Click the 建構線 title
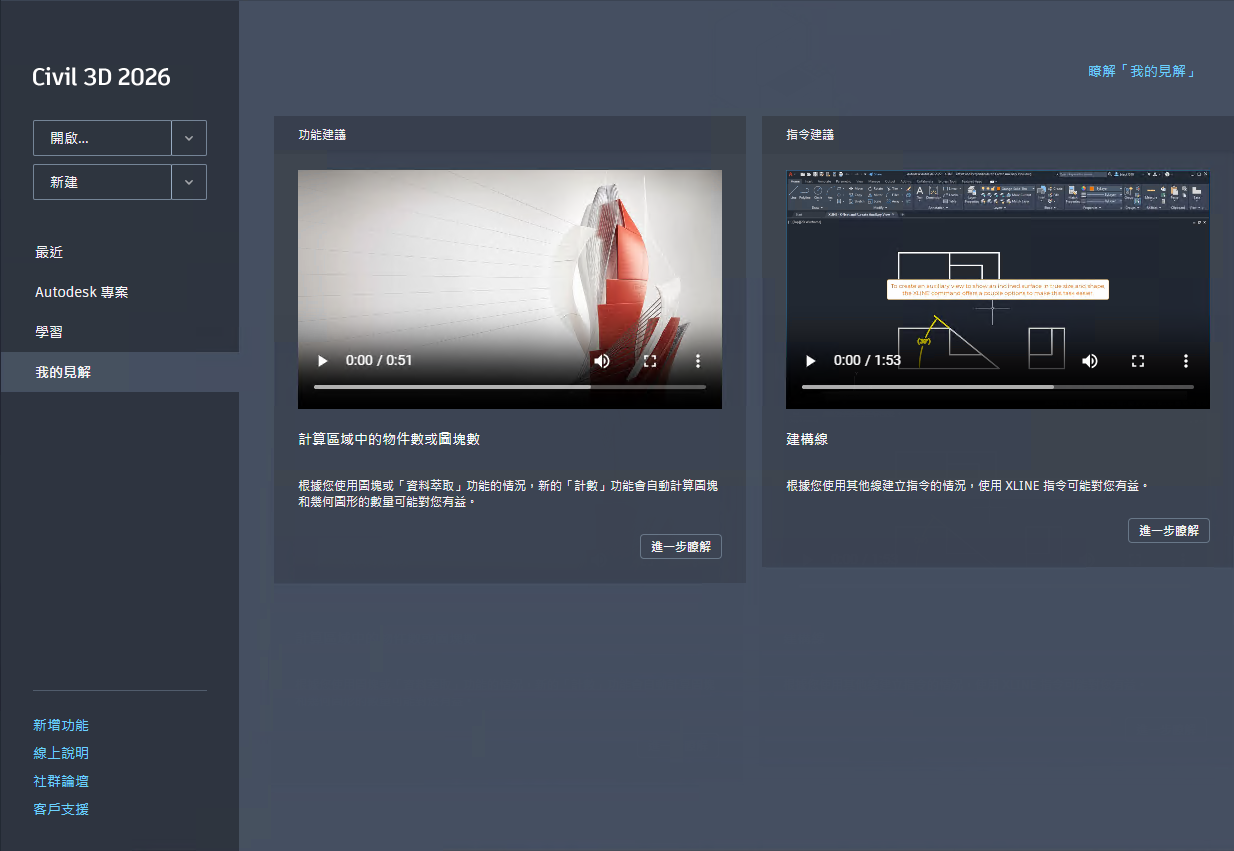Viewport: 1234px width, 851px height. point(807,439)
